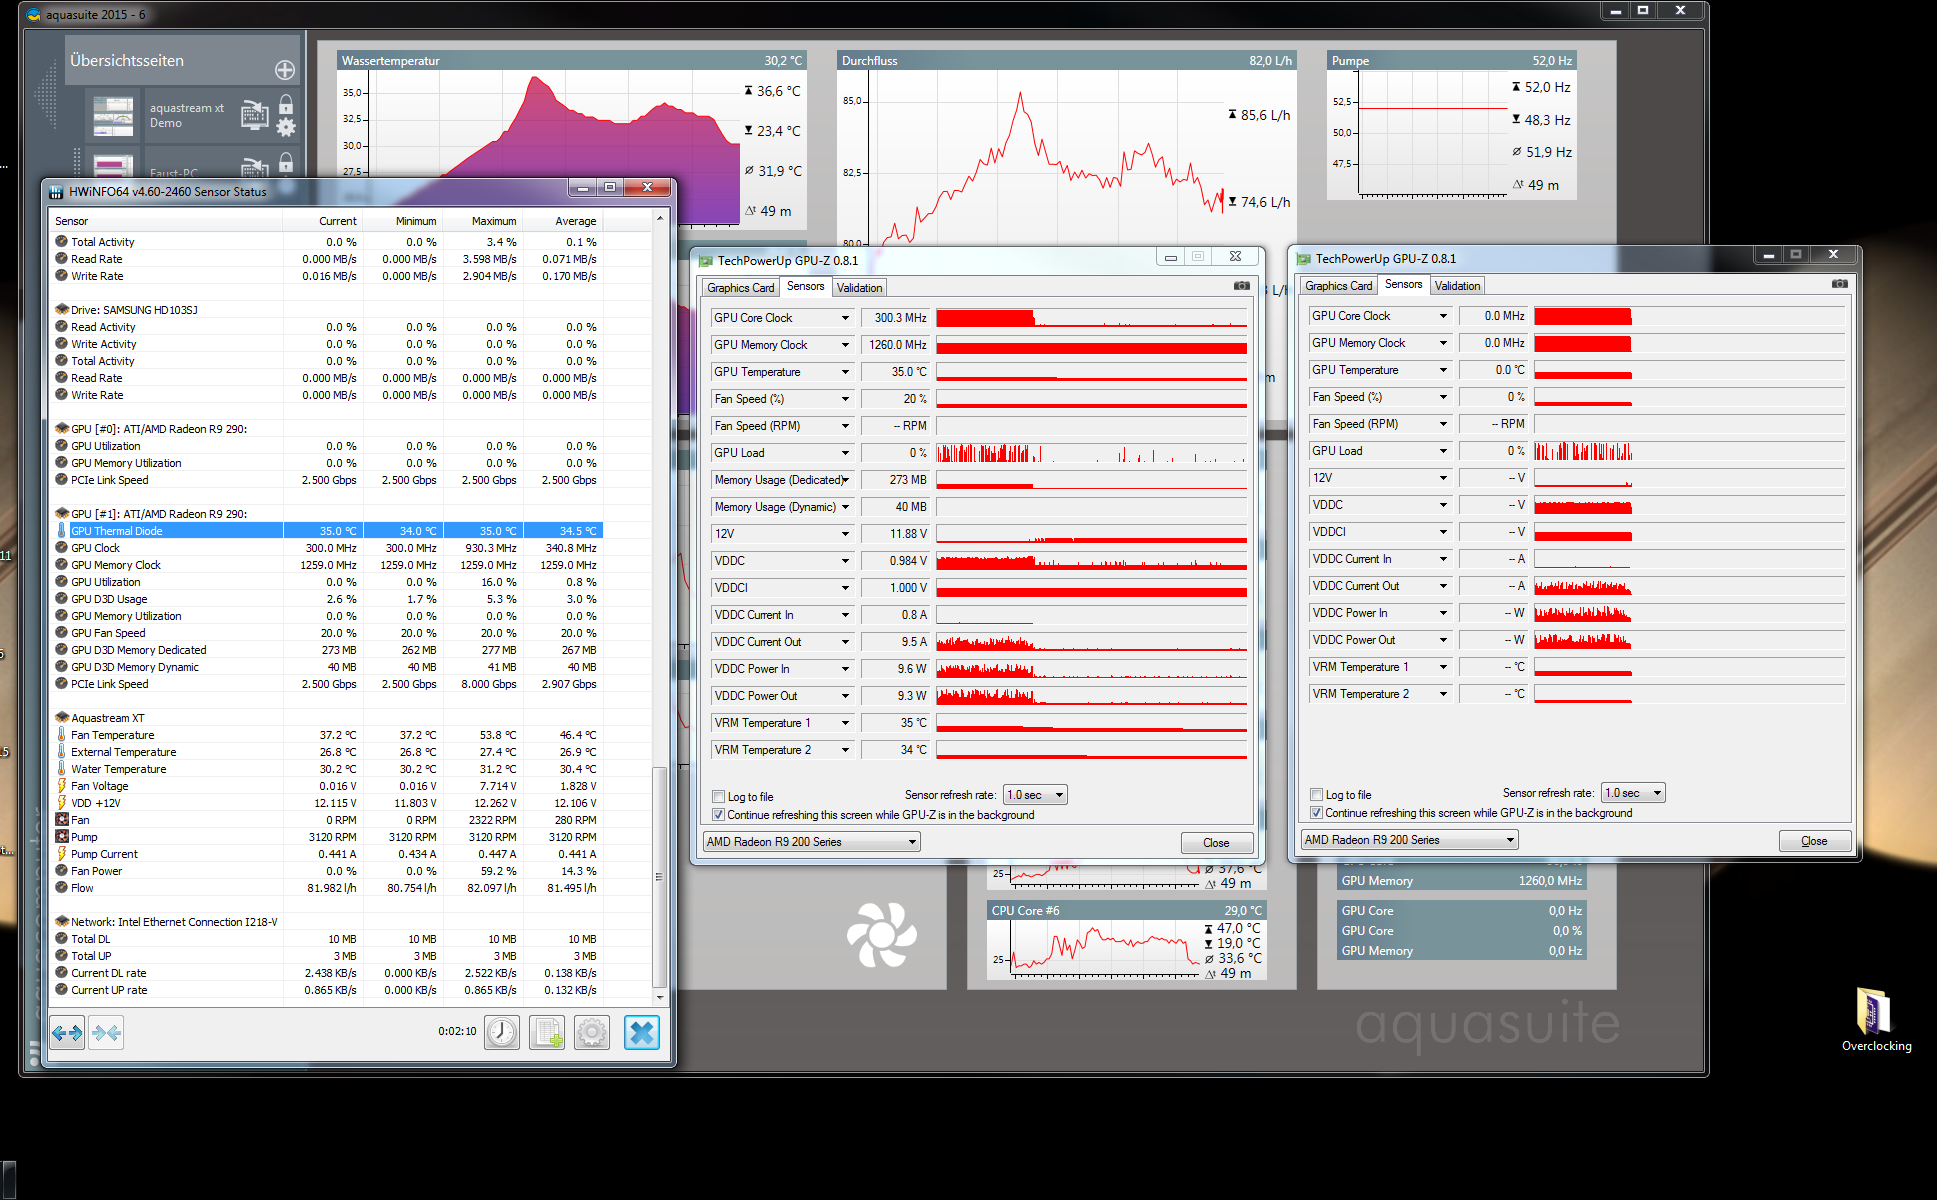The width and height of the screenshot is (1937, 1200).
Task: Switch to Graphics Card tab in left GPU-Z
Action: pyautogui.click(x=740, y=288)
